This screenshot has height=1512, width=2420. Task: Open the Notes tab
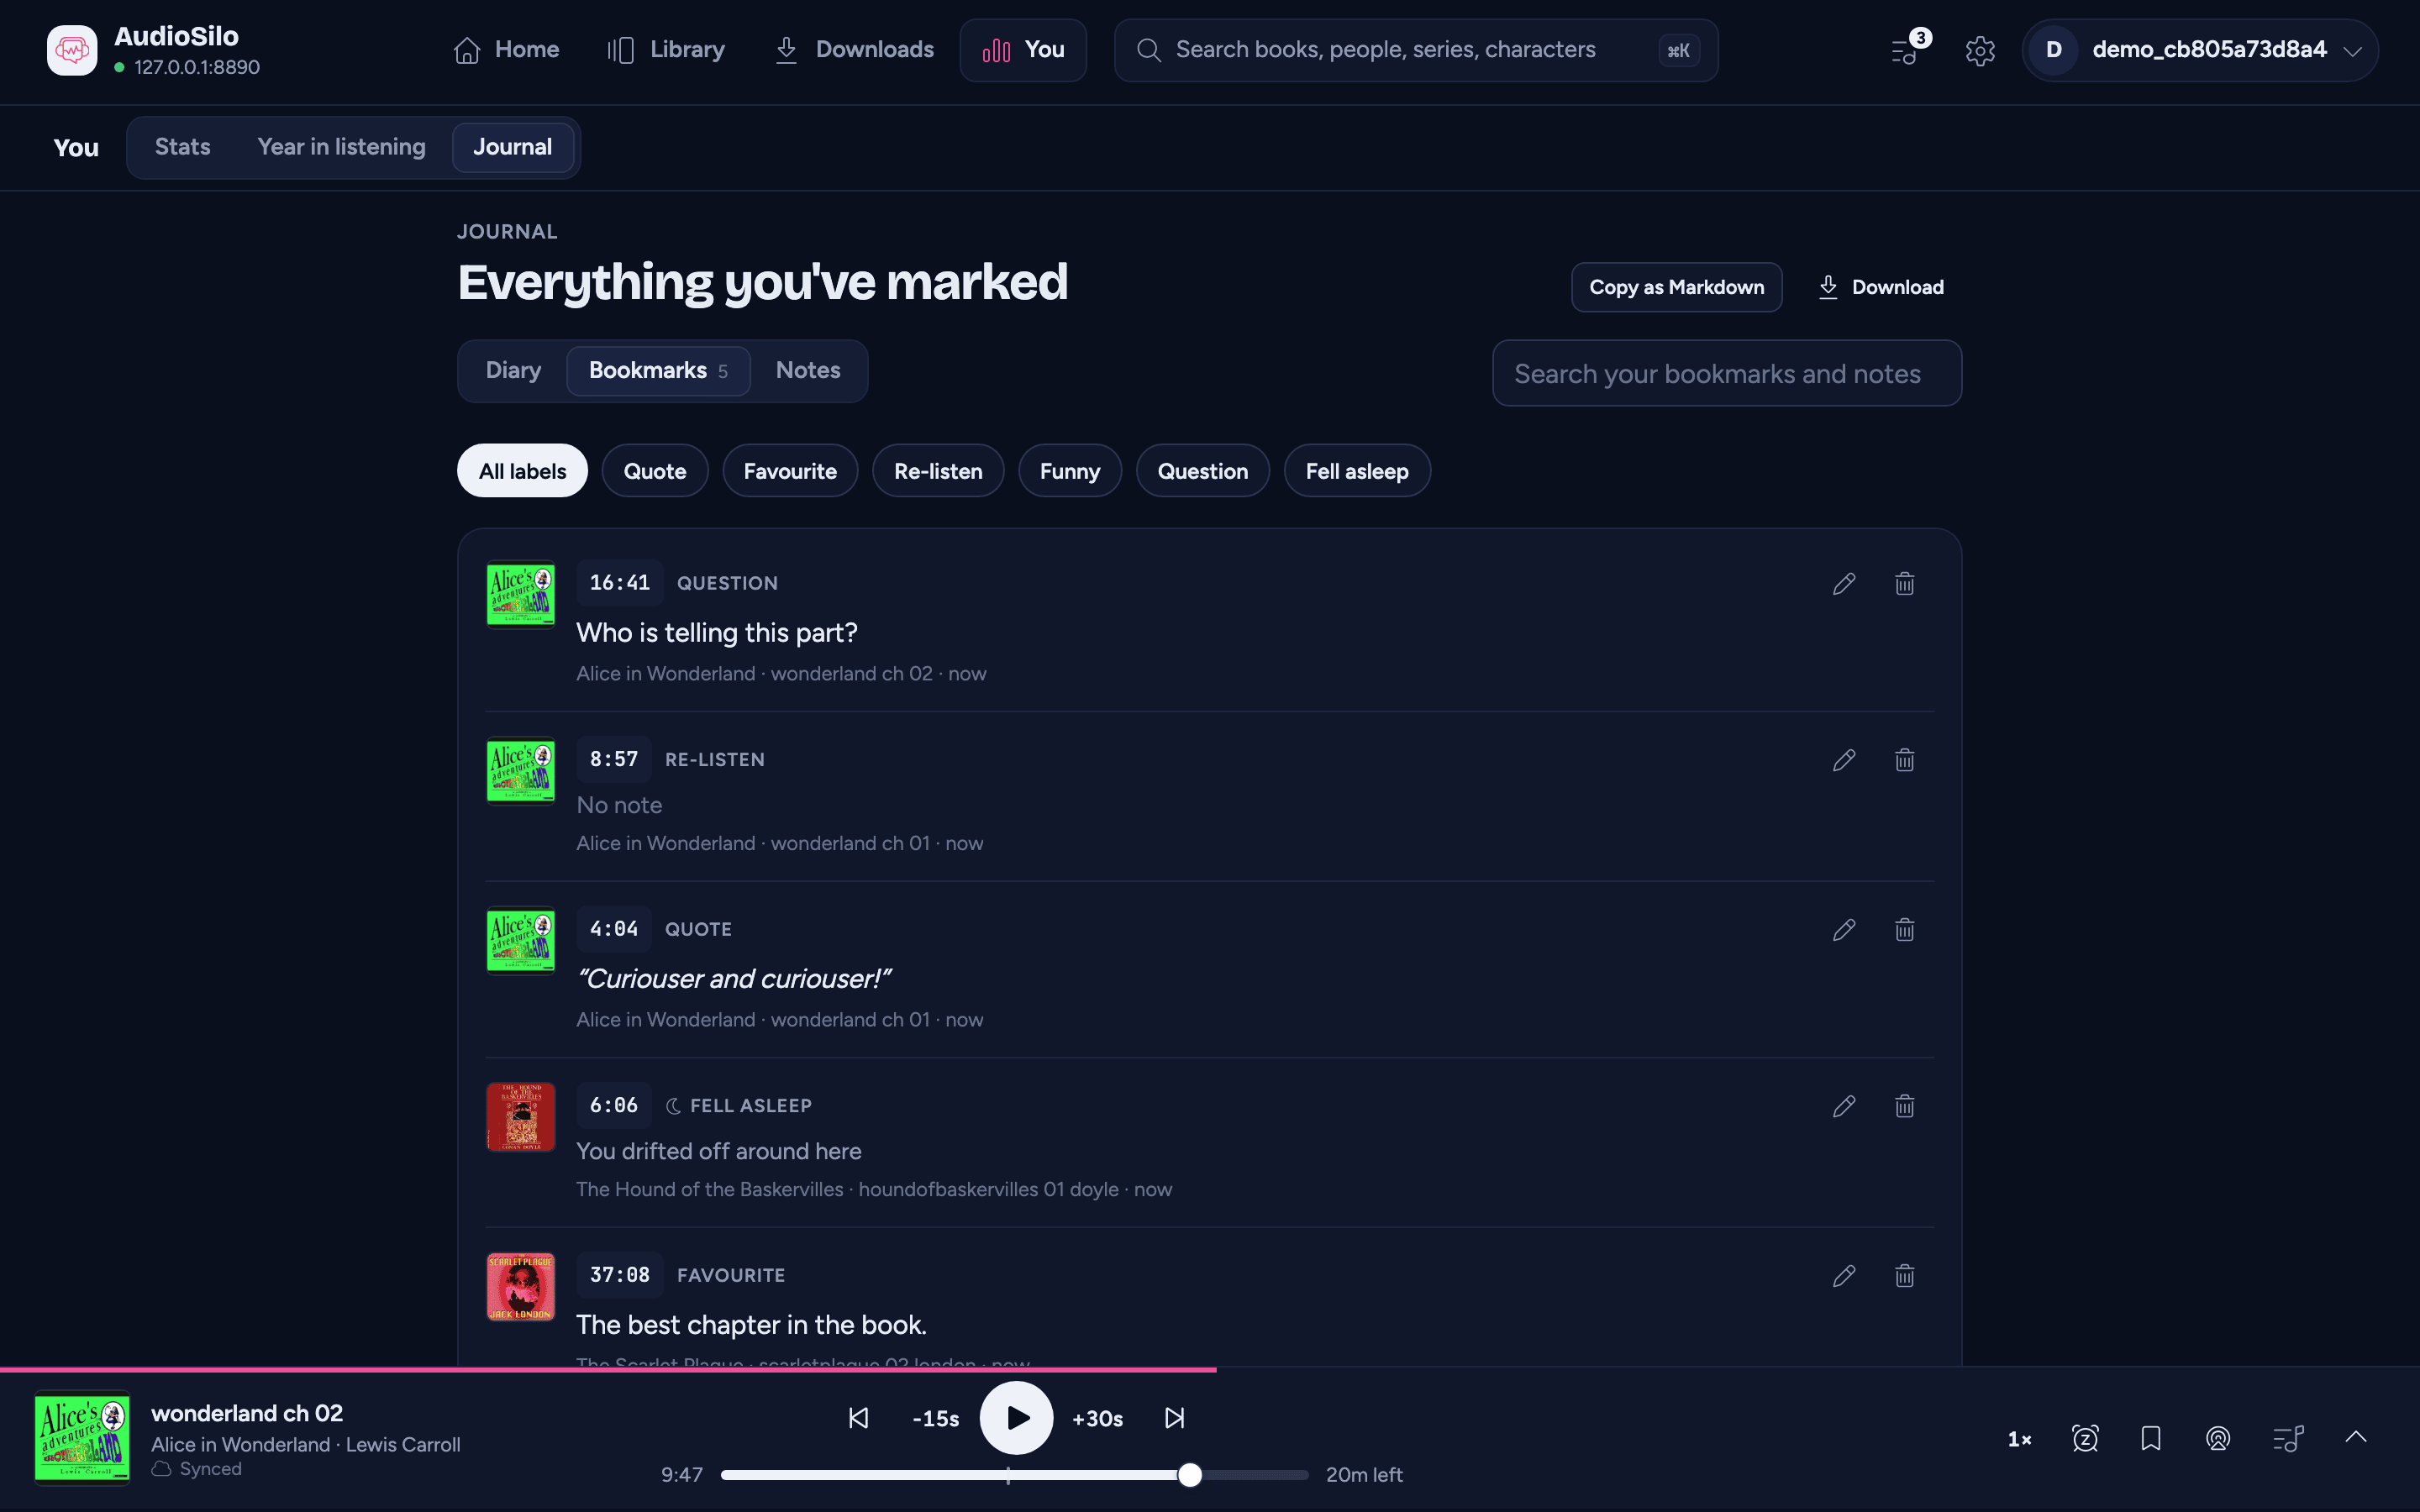pos(808,371)
